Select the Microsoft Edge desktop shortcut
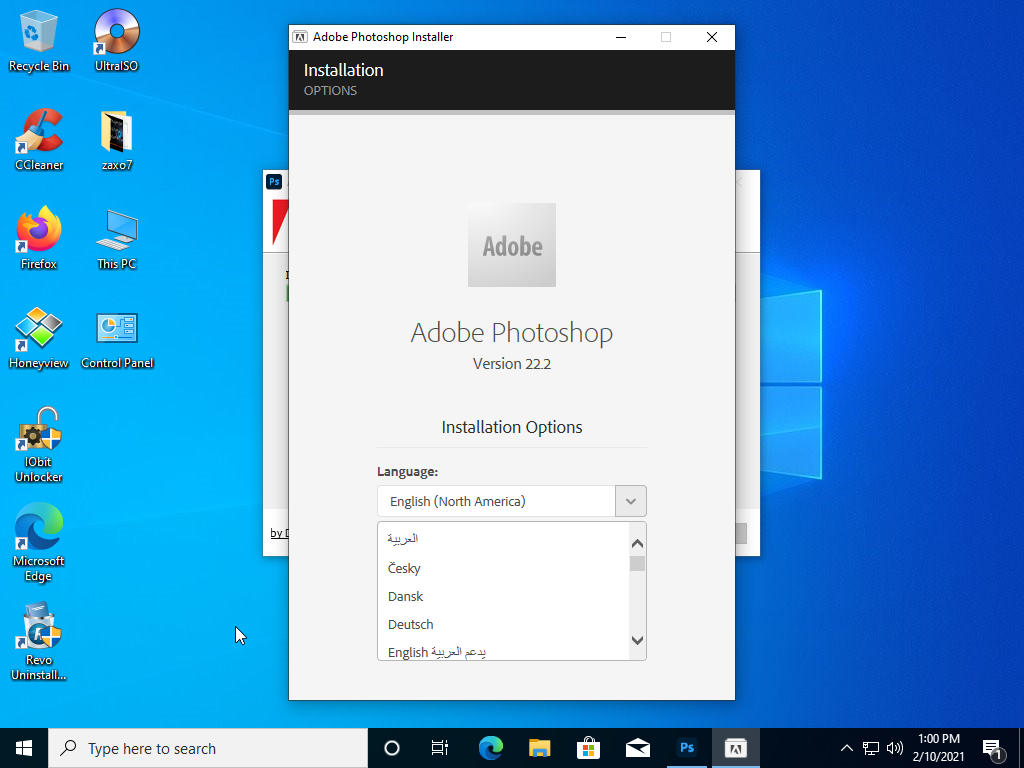Screen dimensions: 1024x768 point(39,543)
